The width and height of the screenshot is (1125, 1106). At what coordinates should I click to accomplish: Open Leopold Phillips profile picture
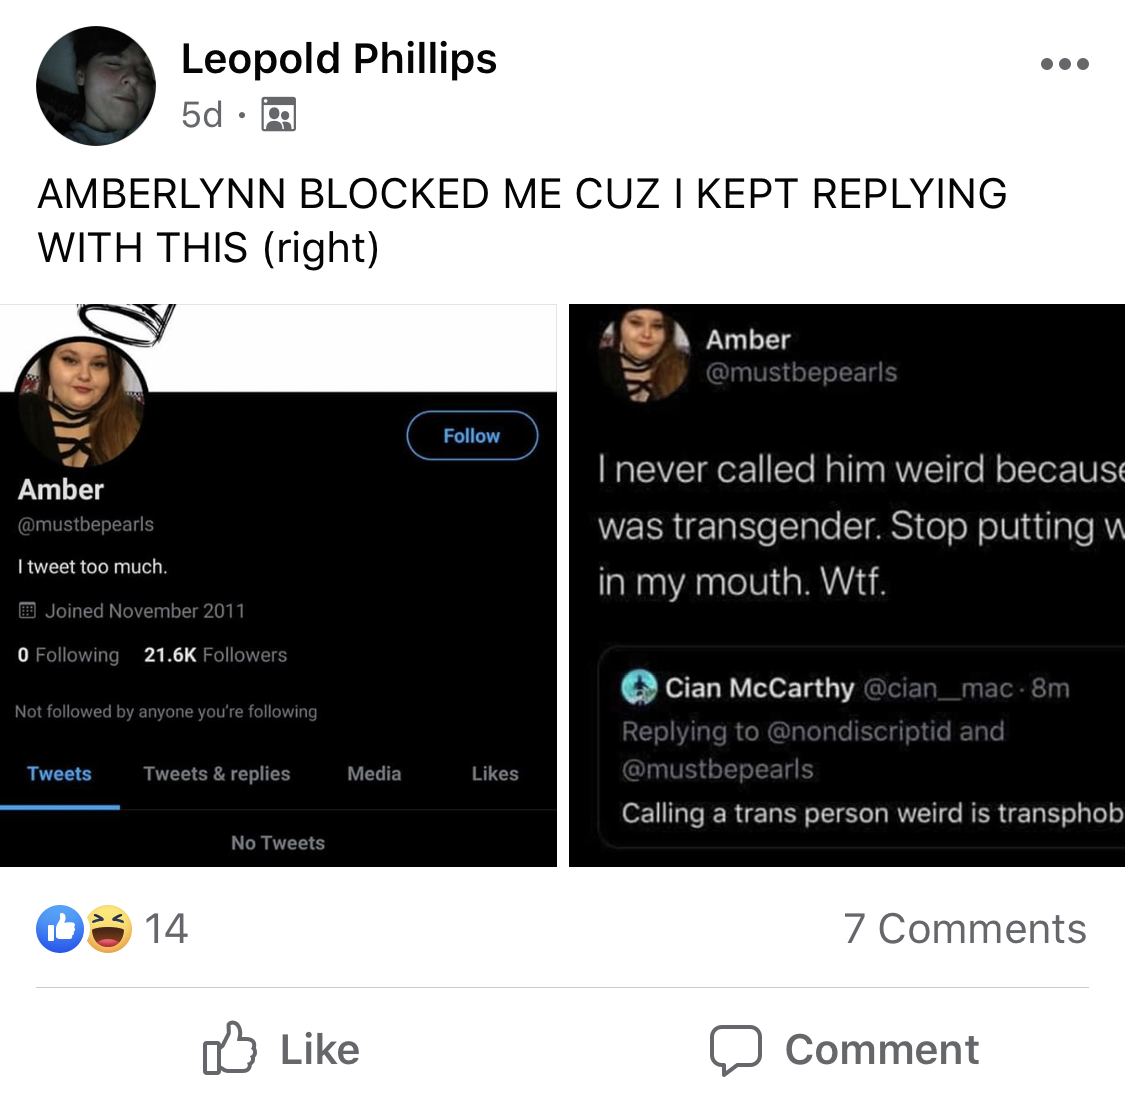tap(95, 85)
